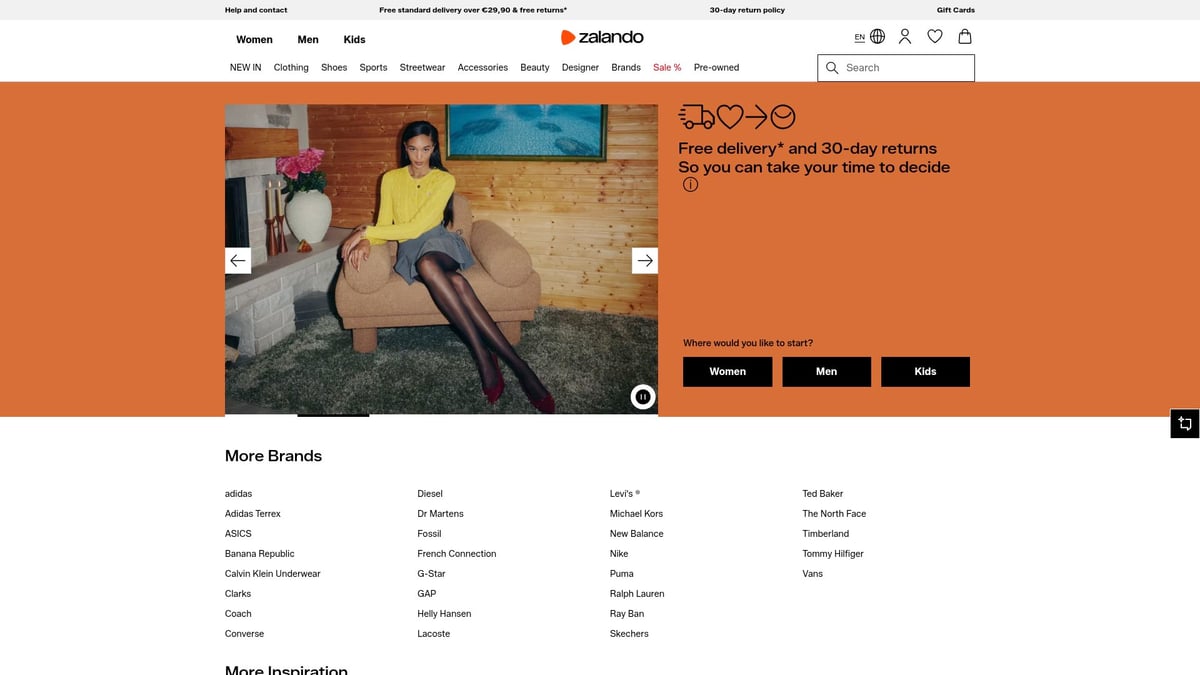The height and width of the screenshot is (675, 1200).
Task: Open the Fossil brand link
Action: (x=429, y=534)
